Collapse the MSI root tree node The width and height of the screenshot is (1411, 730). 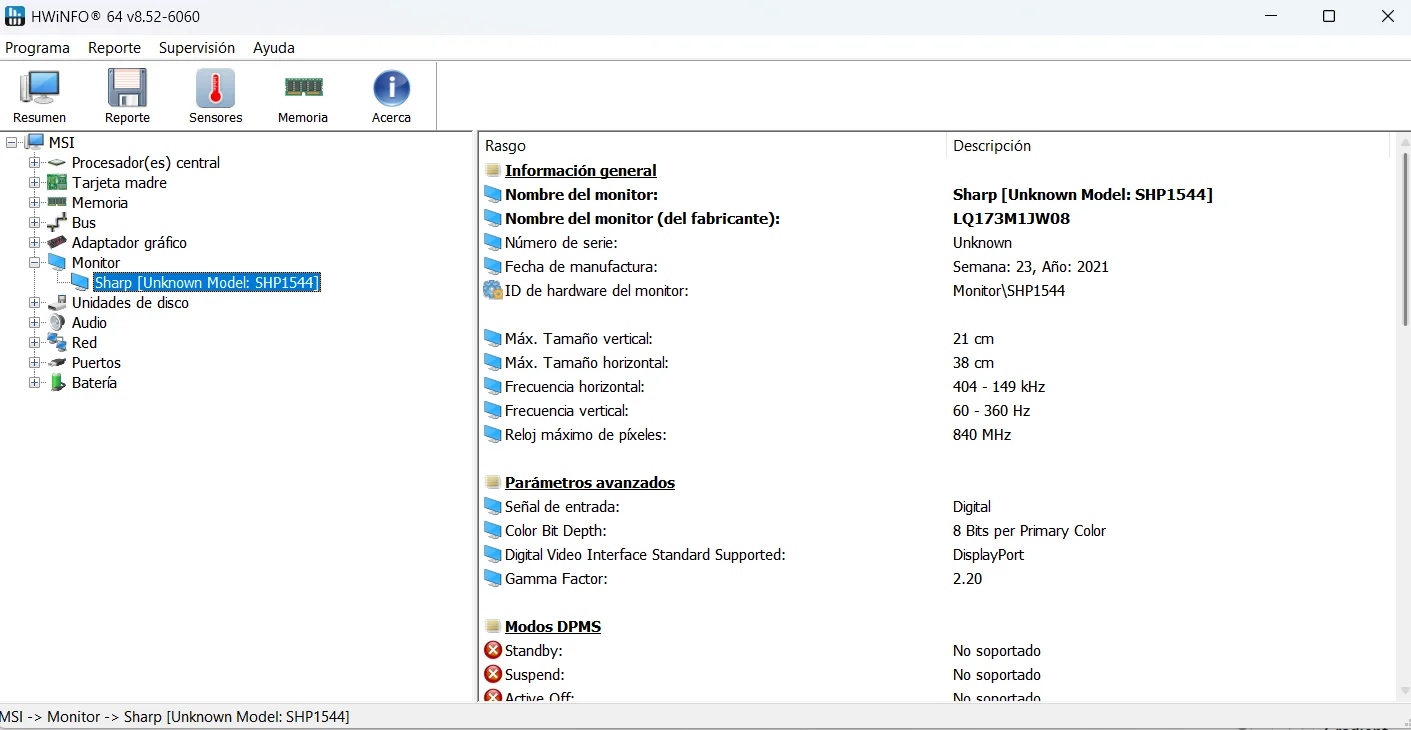click(13, 142)
